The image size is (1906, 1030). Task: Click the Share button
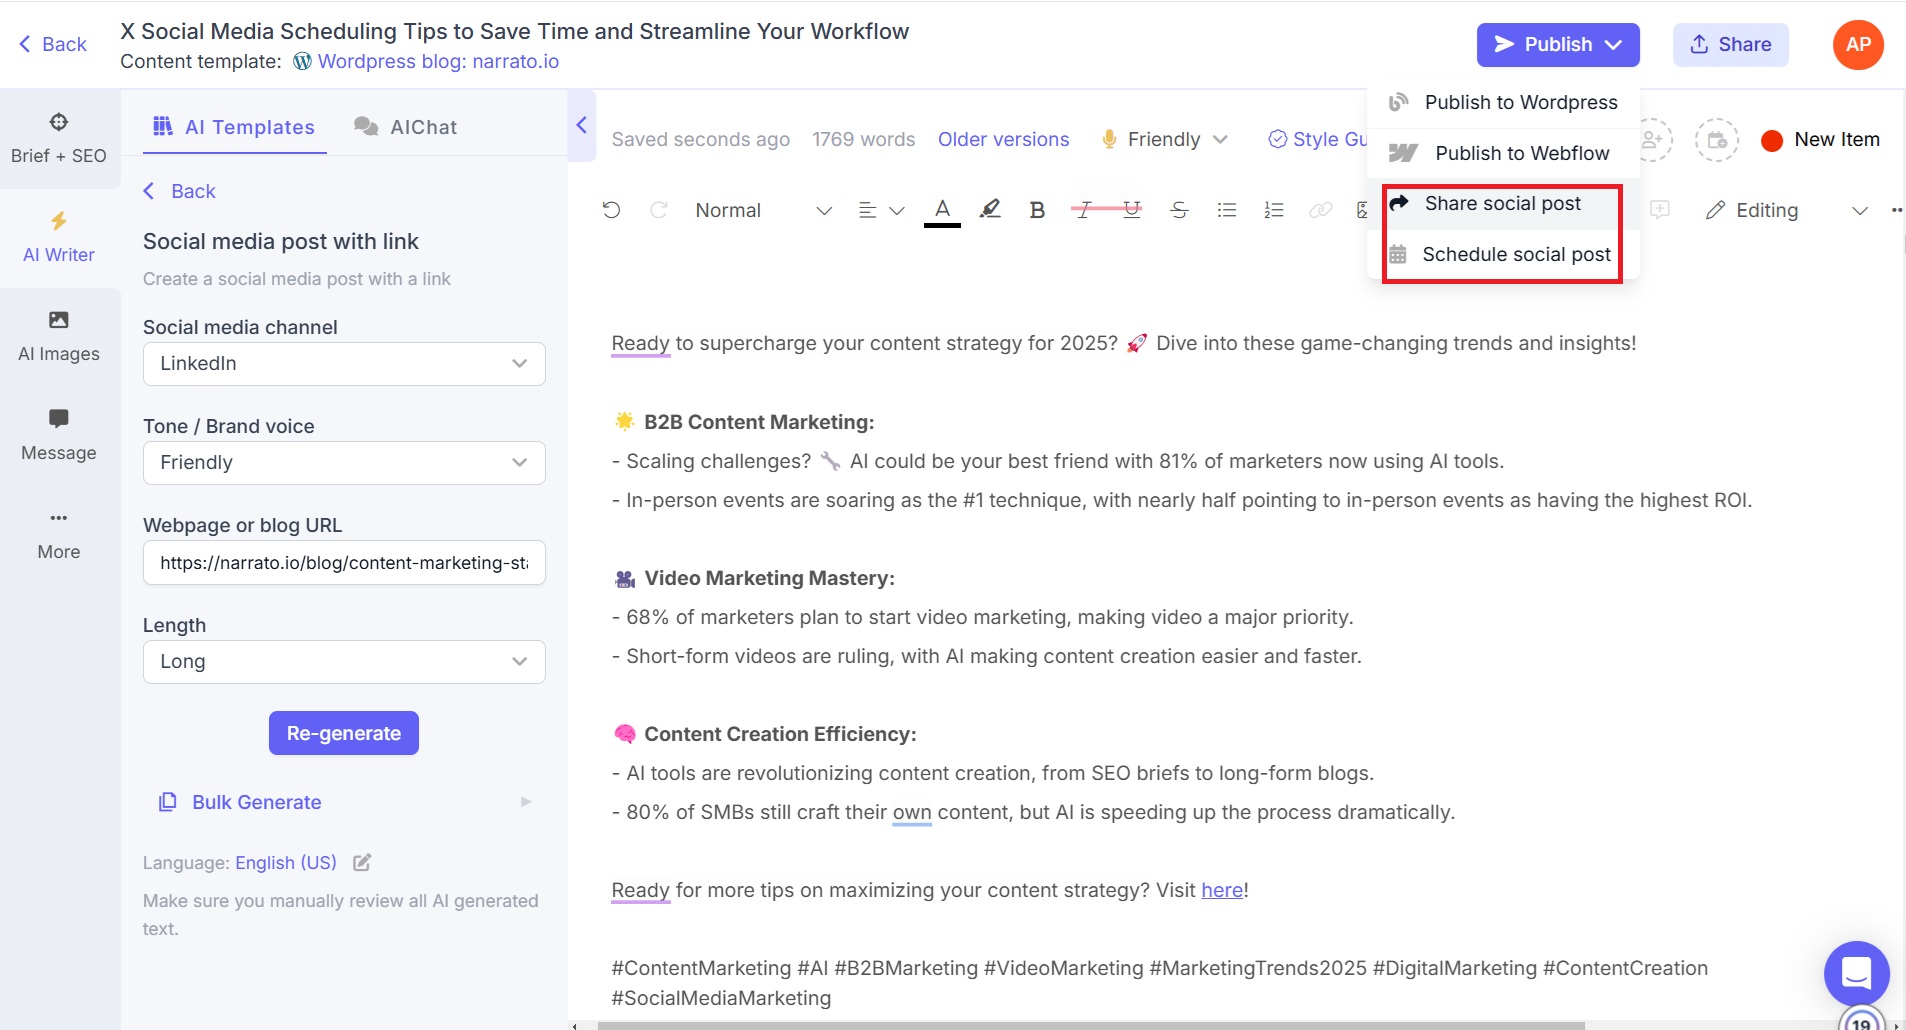[x=1730, y=44]
